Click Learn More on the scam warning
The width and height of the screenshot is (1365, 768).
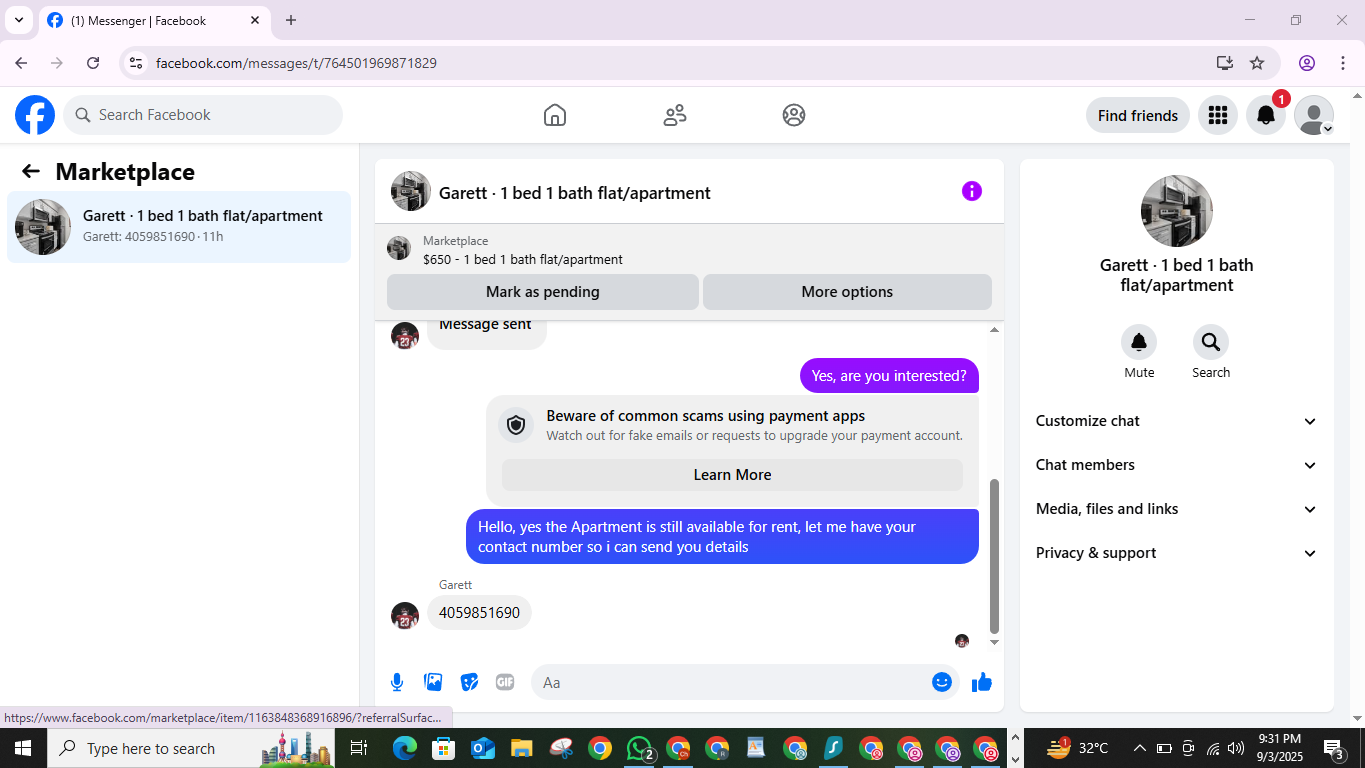(732, 475)
